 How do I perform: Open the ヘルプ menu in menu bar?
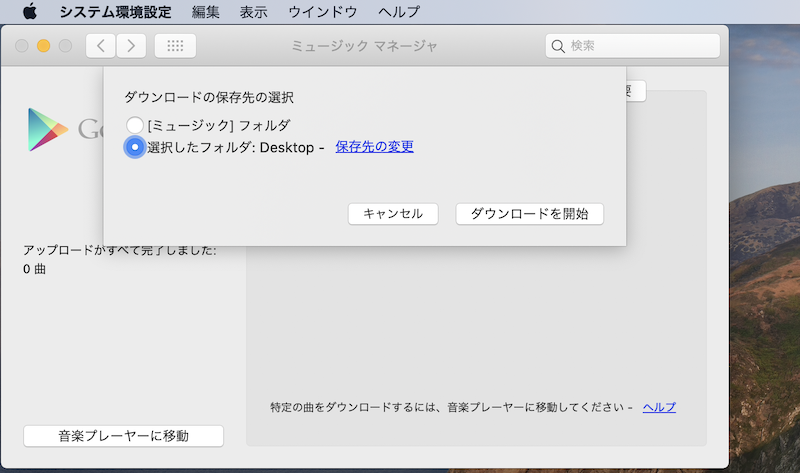[399, 13]
